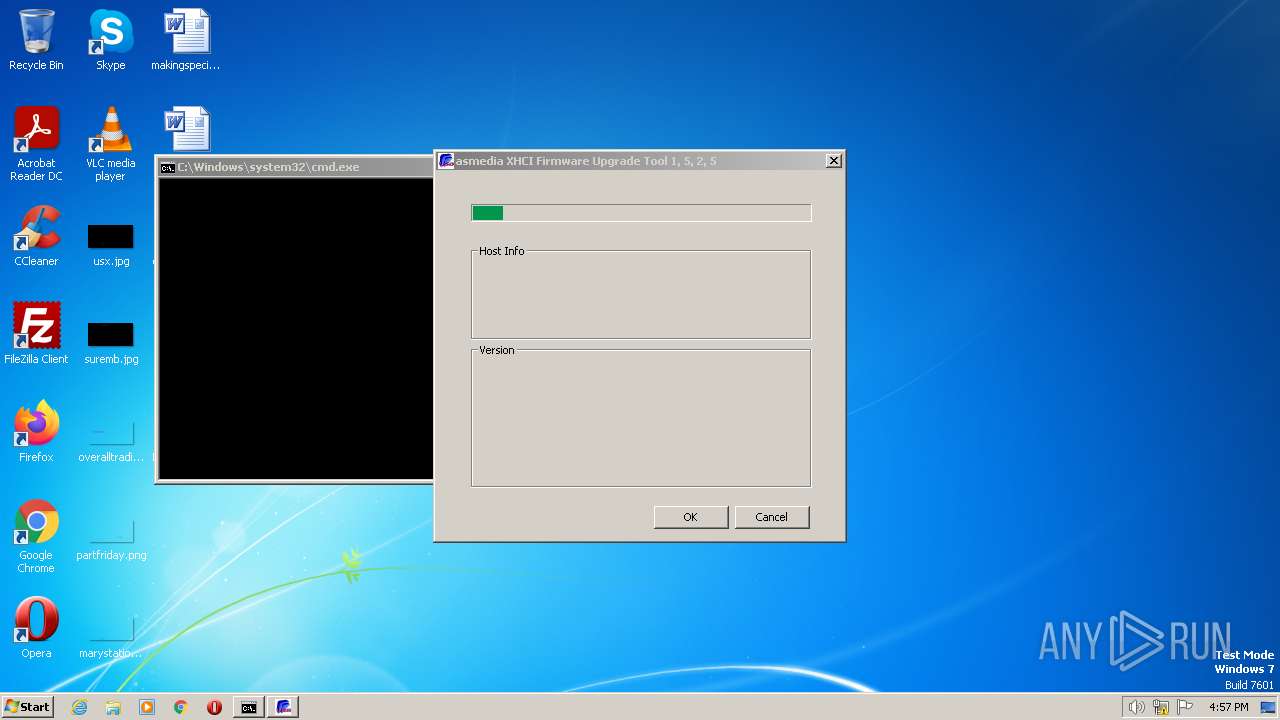Open Windows Explorer folder in taskbar
The width and height of the screenshot is (1280, 720).
coord(113,707)
